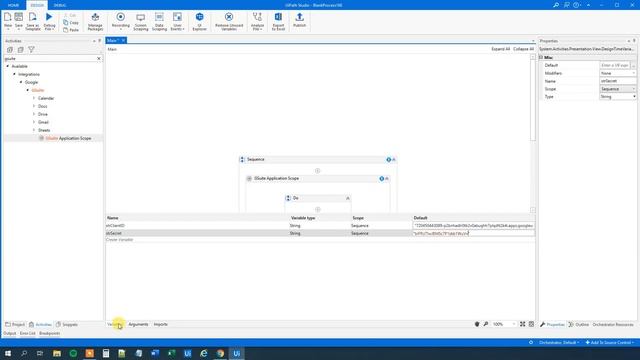The width and height of the screenshot is (640, 360).
Task: Collapse GSuite Application Scope activity
Action: click(387, 179)
